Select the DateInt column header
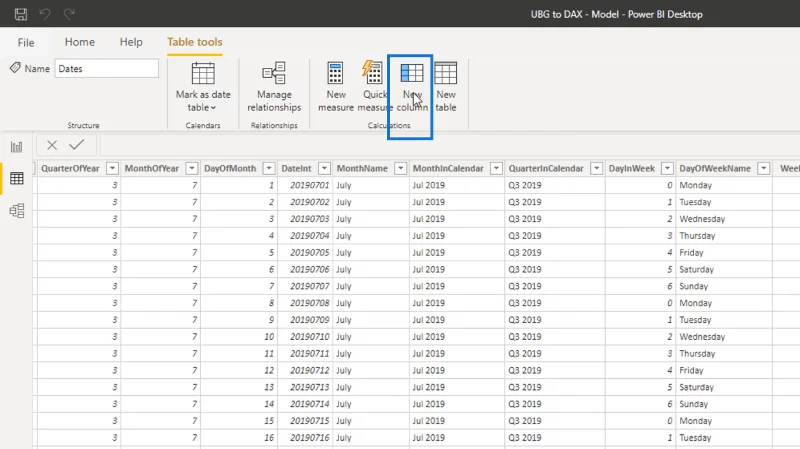Image resolution: width=800 pixels, height=449 pixels. (296, 168)
